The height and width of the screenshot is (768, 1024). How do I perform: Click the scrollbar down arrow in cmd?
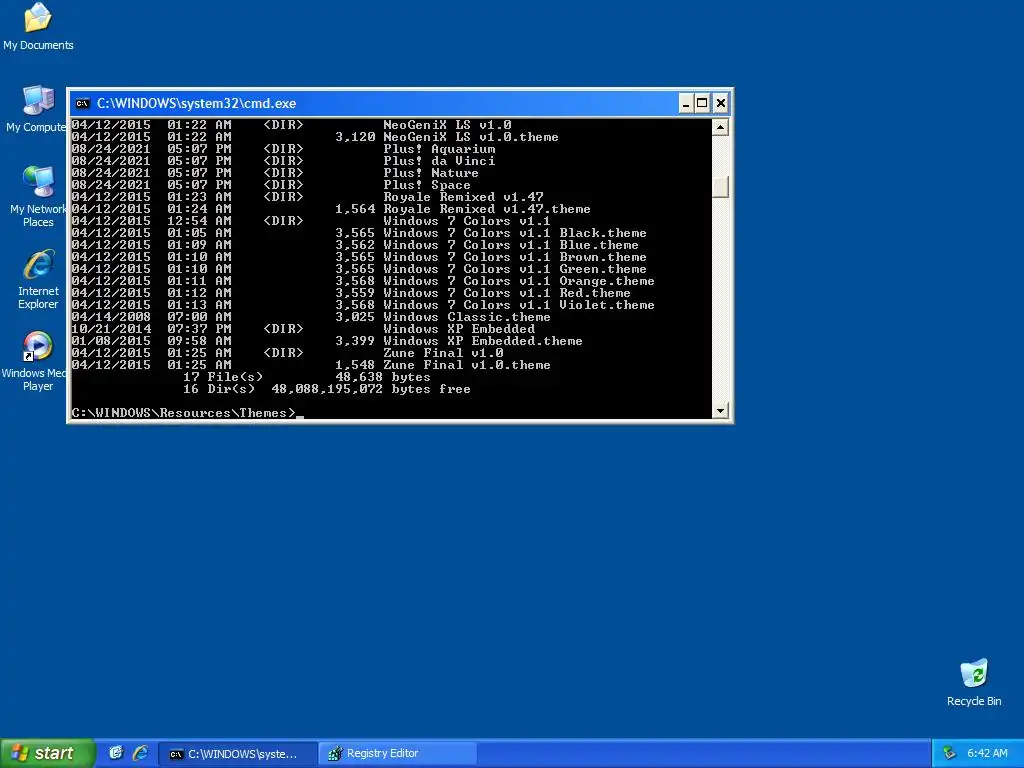(x=720, y=411)
